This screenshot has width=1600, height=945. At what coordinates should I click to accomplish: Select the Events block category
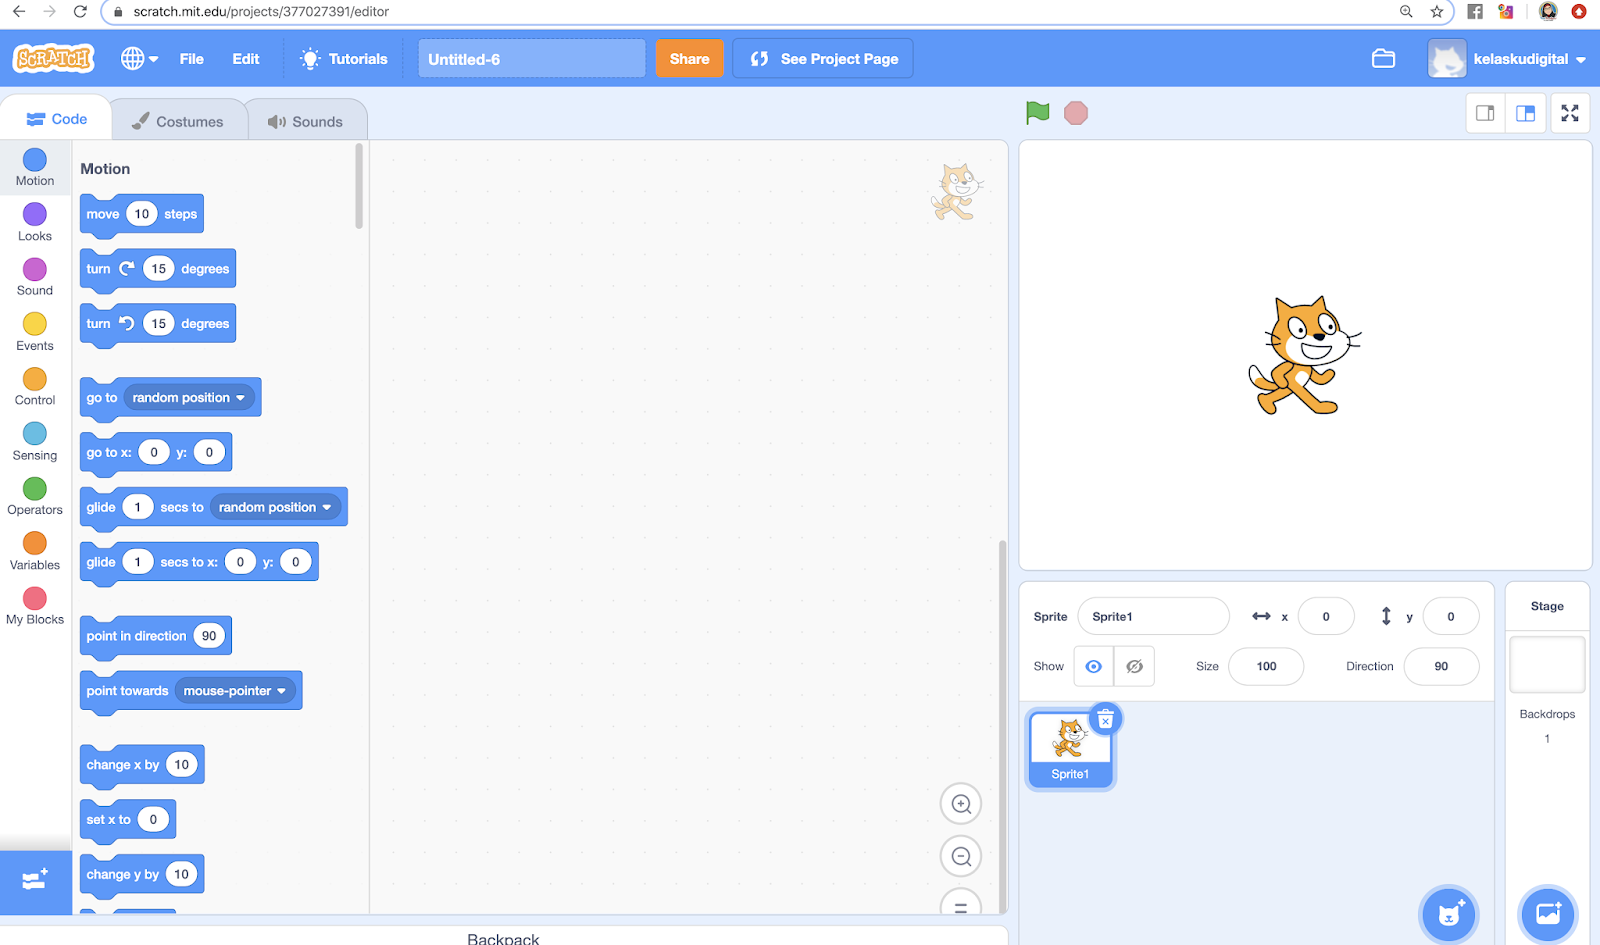pos(35,332)
